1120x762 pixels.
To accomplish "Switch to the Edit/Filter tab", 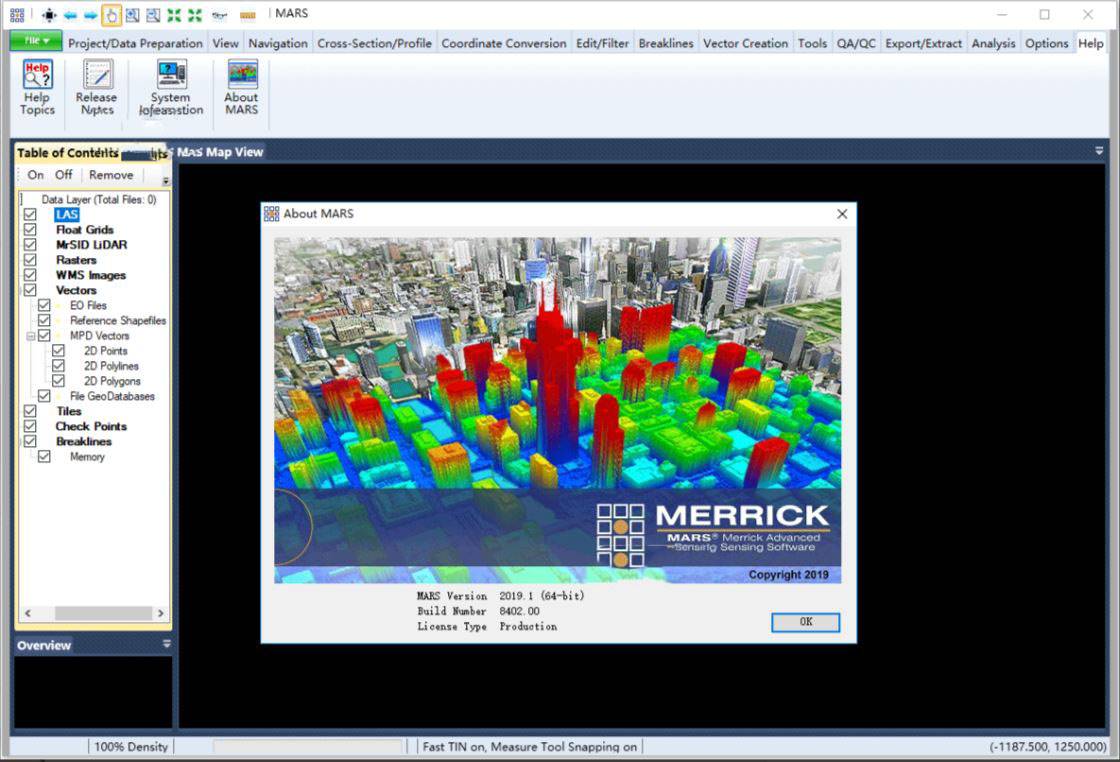I will [602, 44].
